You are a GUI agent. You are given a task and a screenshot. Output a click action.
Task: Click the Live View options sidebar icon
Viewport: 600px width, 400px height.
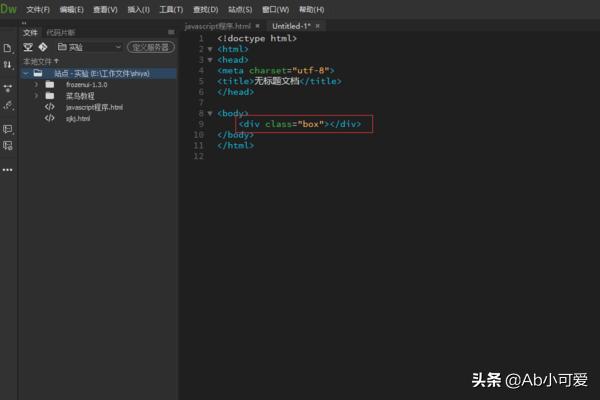point(8,87)
